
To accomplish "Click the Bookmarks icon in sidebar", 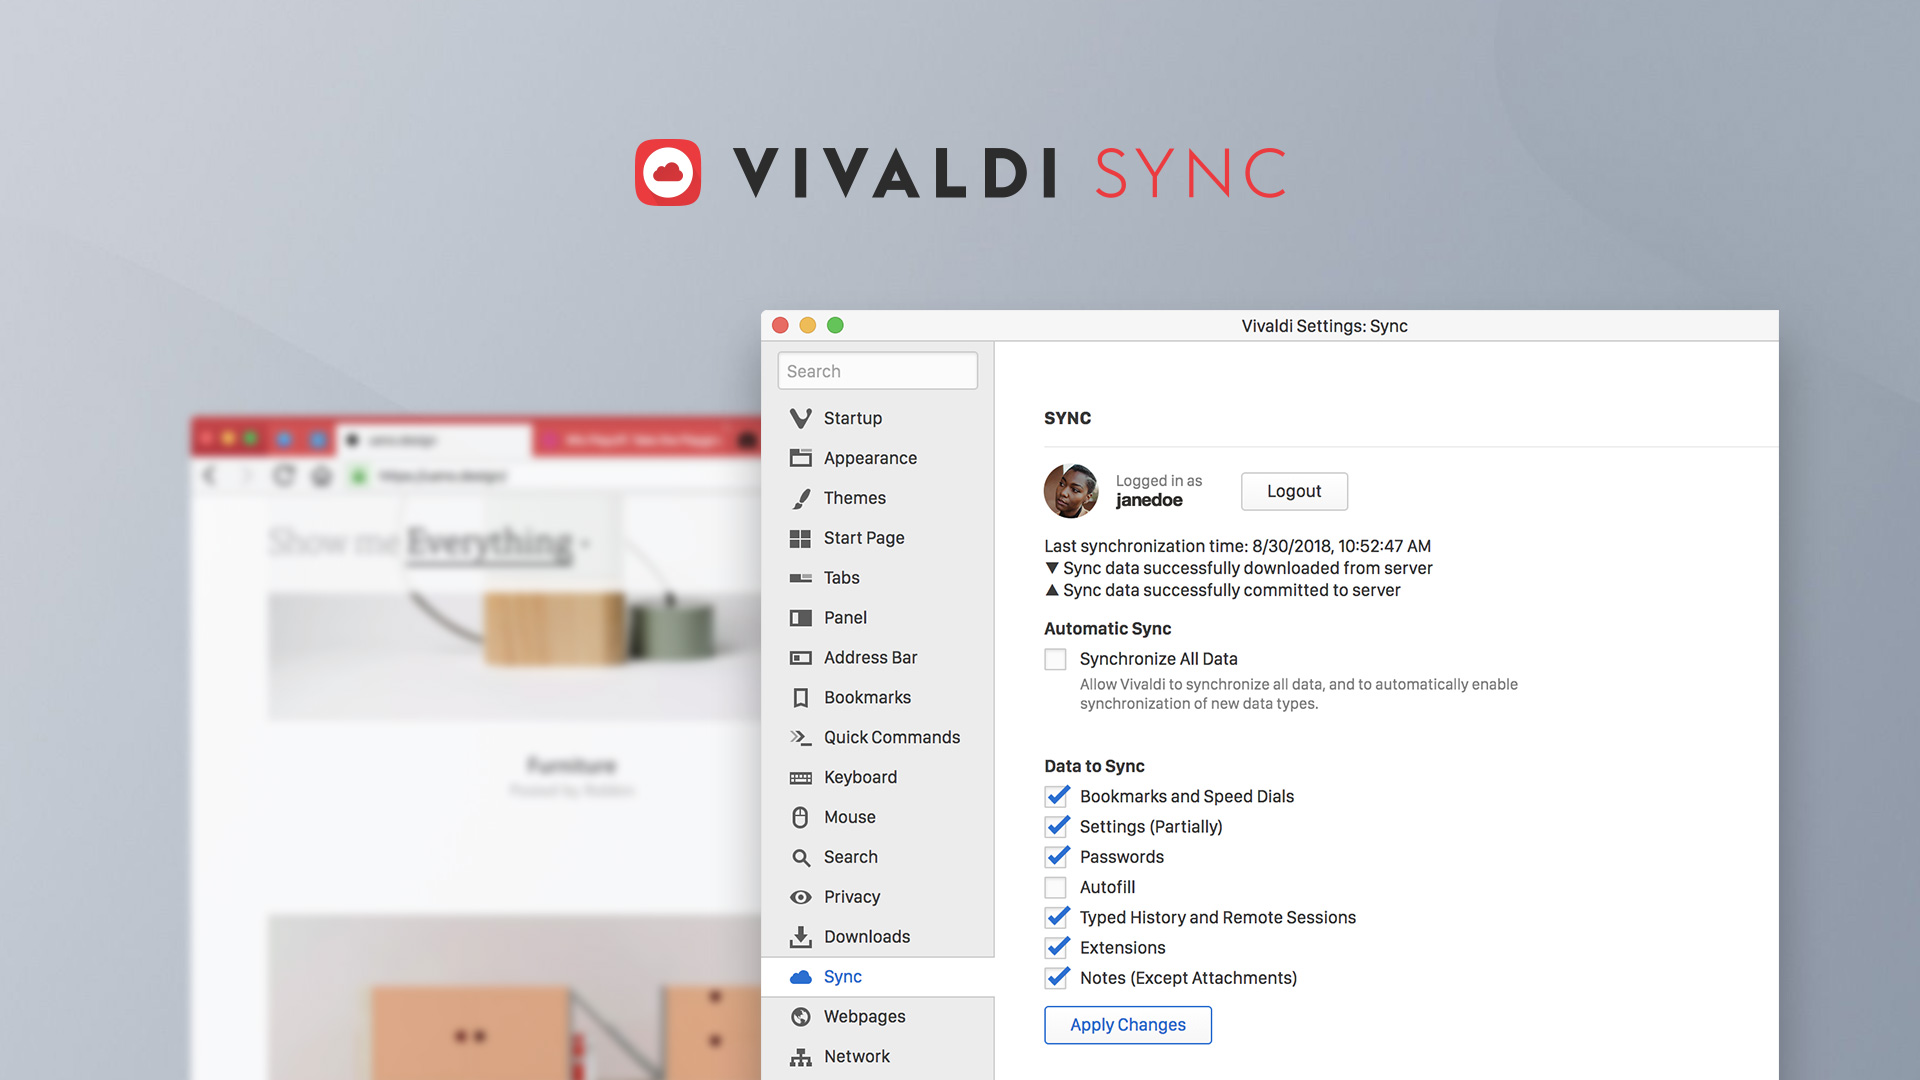I will coord(800,696).
